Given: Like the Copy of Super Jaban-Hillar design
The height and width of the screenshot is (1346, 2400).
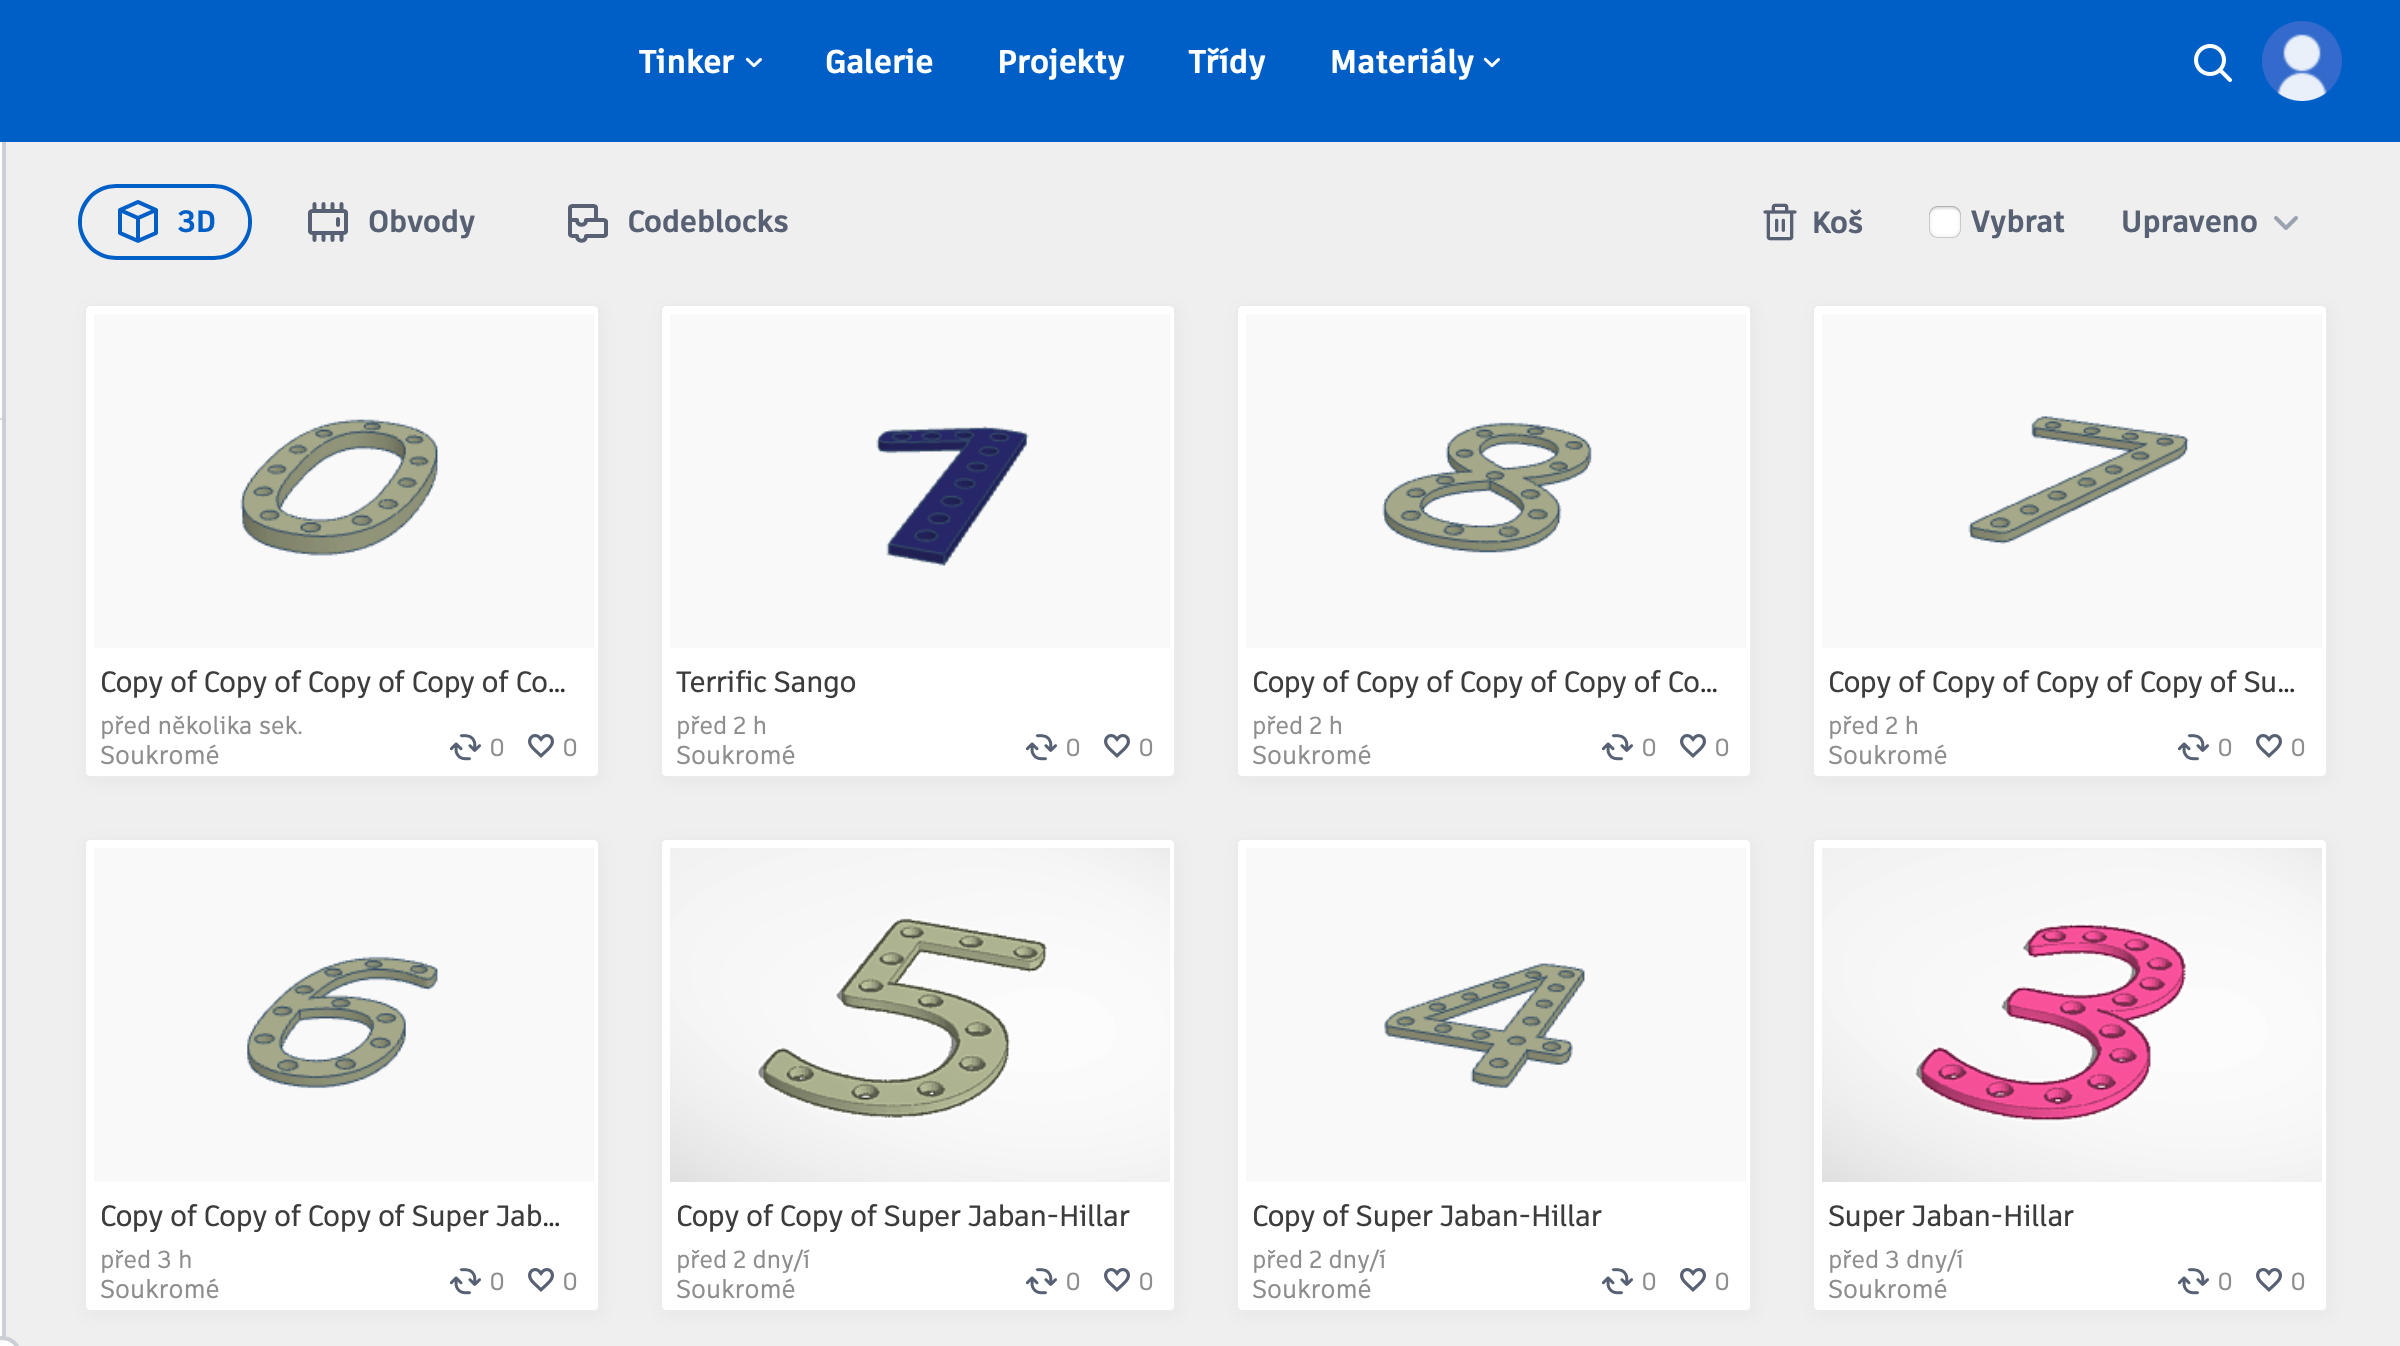Looking at the screenshot, I should 1693,1280.
